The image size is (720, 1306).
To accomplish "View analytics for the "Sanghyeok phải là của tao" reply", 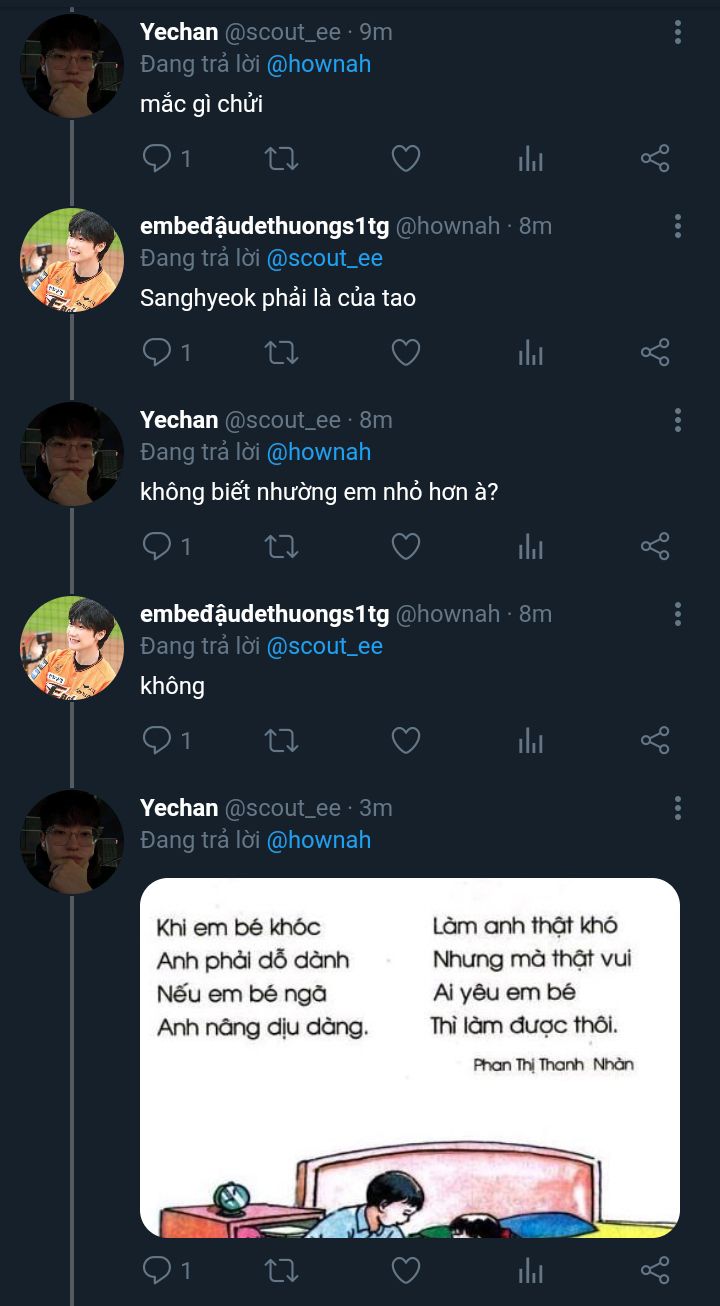I will pos(531,352).
